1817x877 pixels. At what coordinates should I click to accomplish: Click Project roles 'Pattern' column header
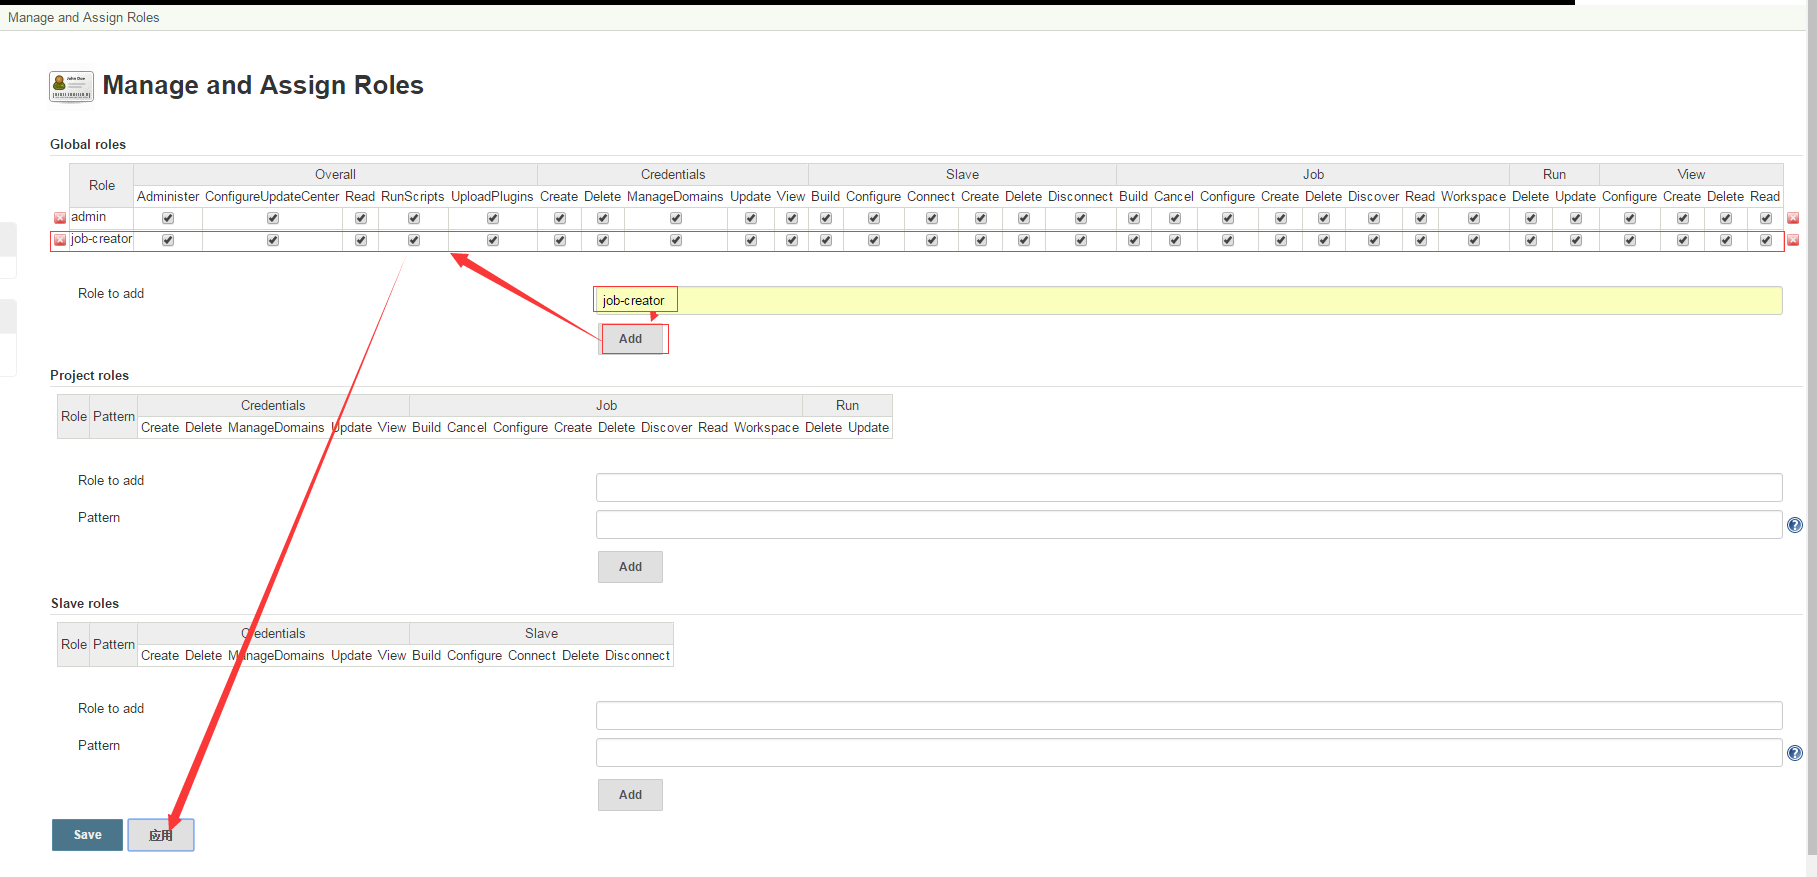pyautogui.click(x=114, y=417)
